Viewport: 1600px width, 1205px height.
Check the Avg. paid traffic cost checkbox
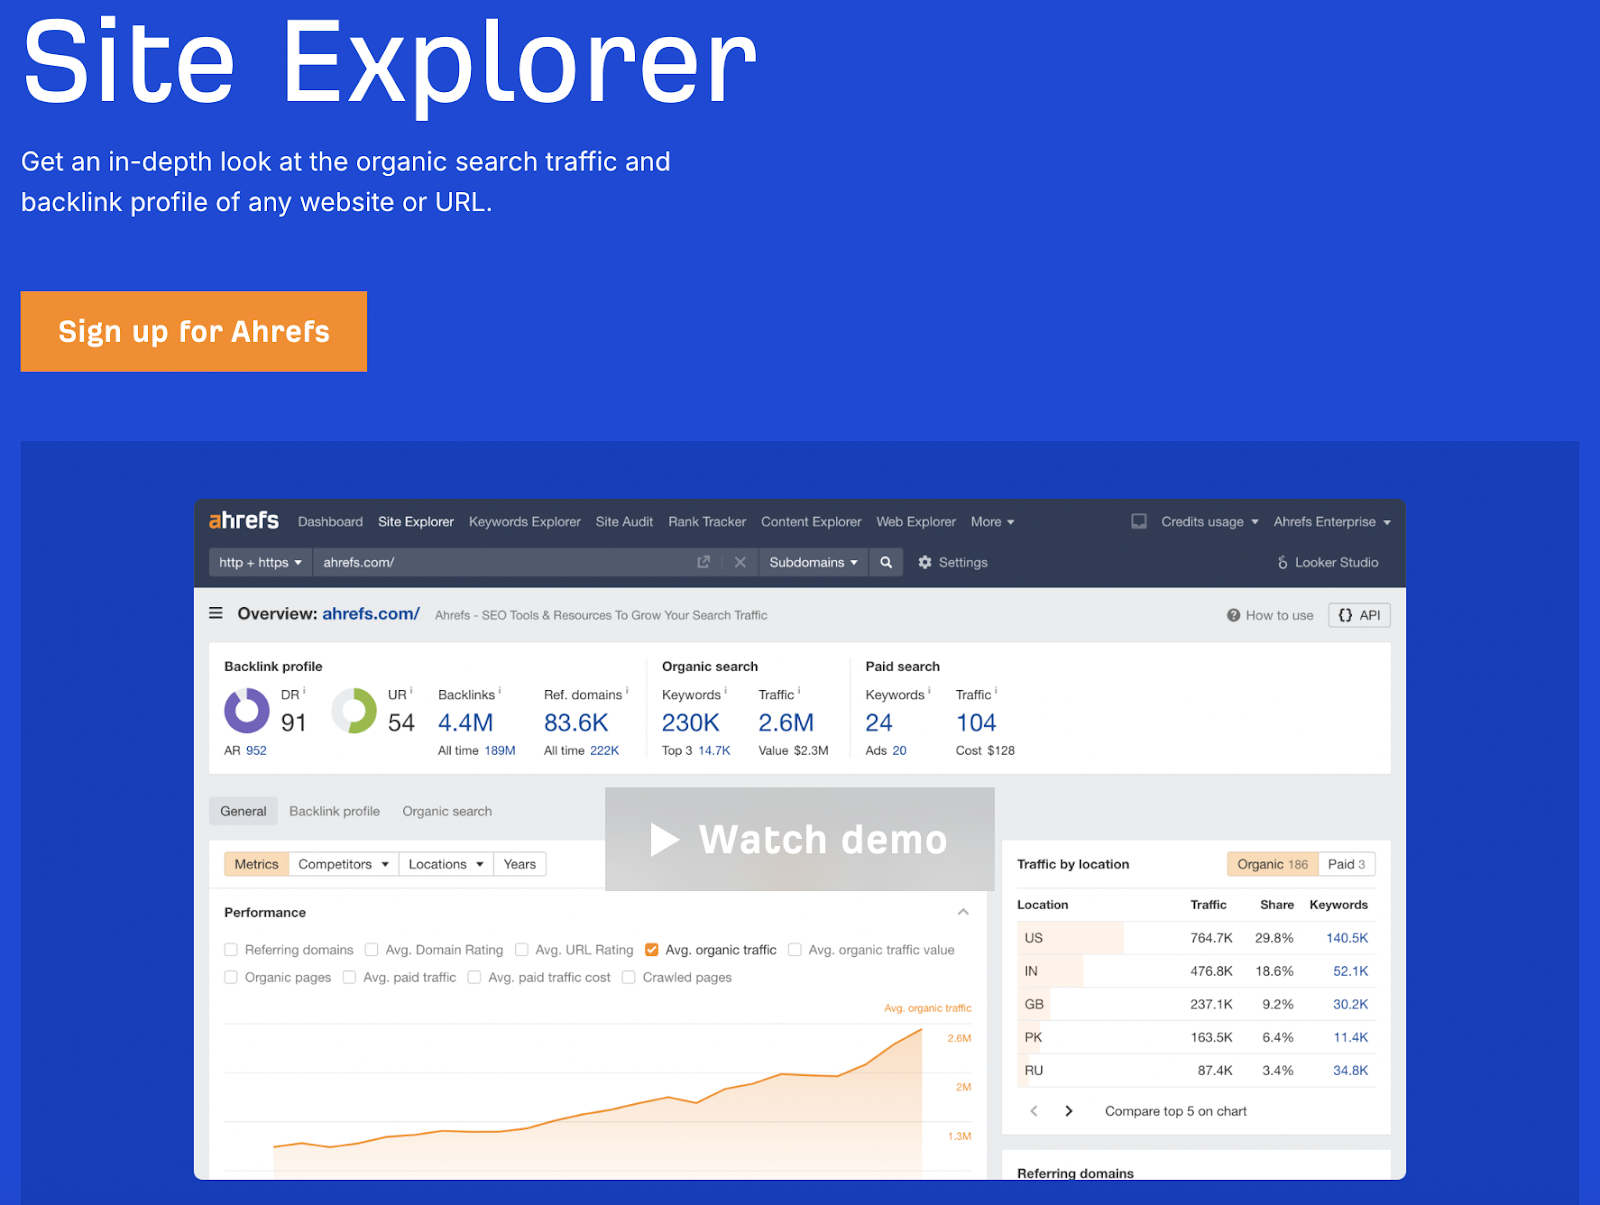coord(474,977)
